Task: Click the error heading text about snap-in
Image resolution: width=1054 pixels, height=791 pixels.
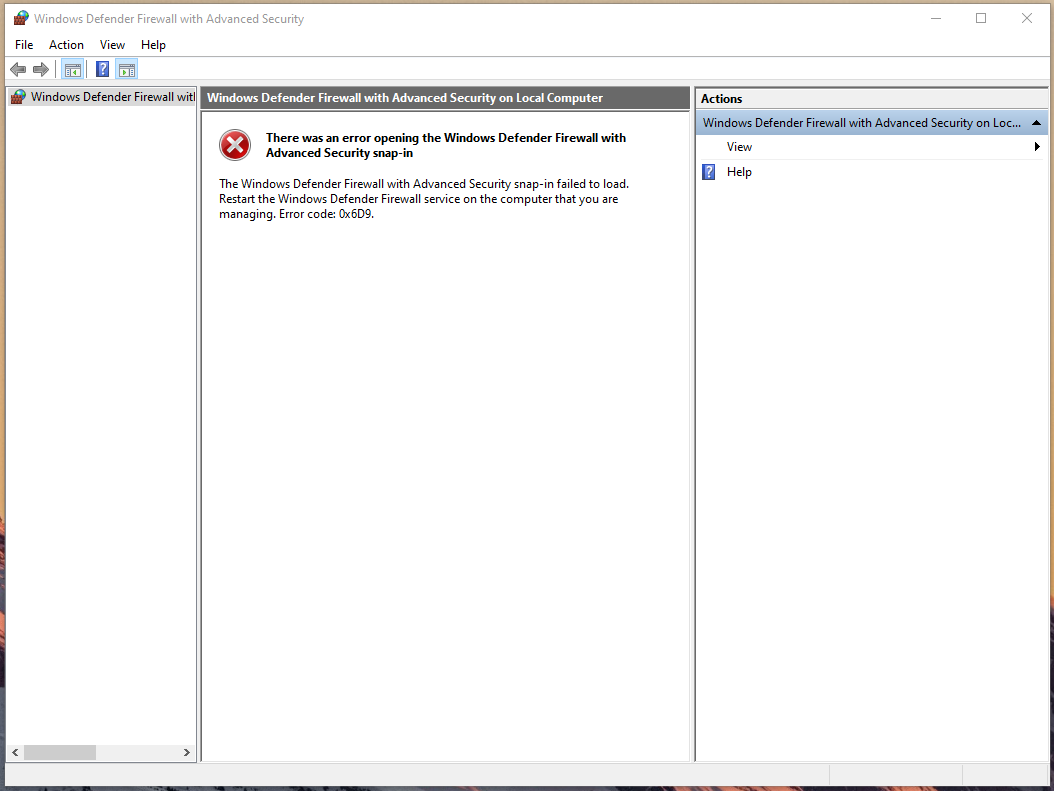Action: point(446,145)
